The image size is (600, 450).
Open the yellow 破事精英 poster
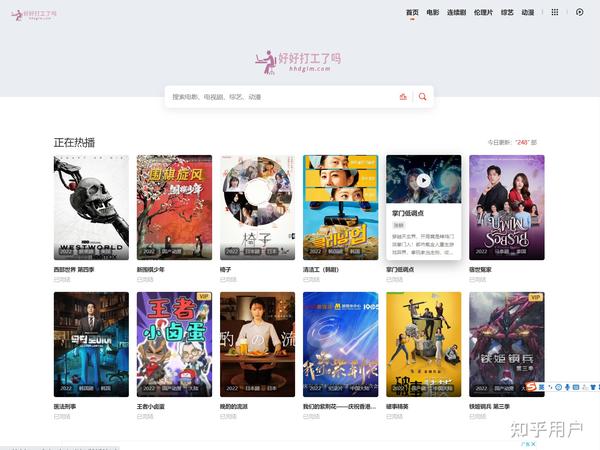424,344
